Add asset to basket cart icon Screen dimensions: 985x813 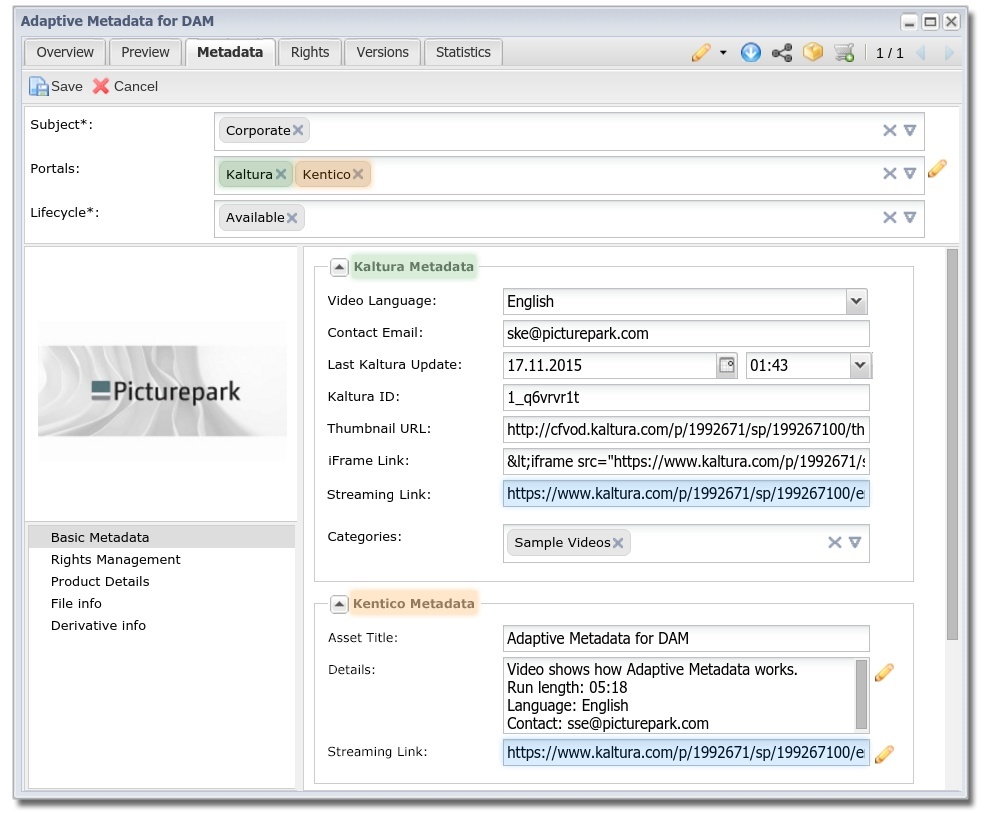pyautogui.click(x=844, y=53)
